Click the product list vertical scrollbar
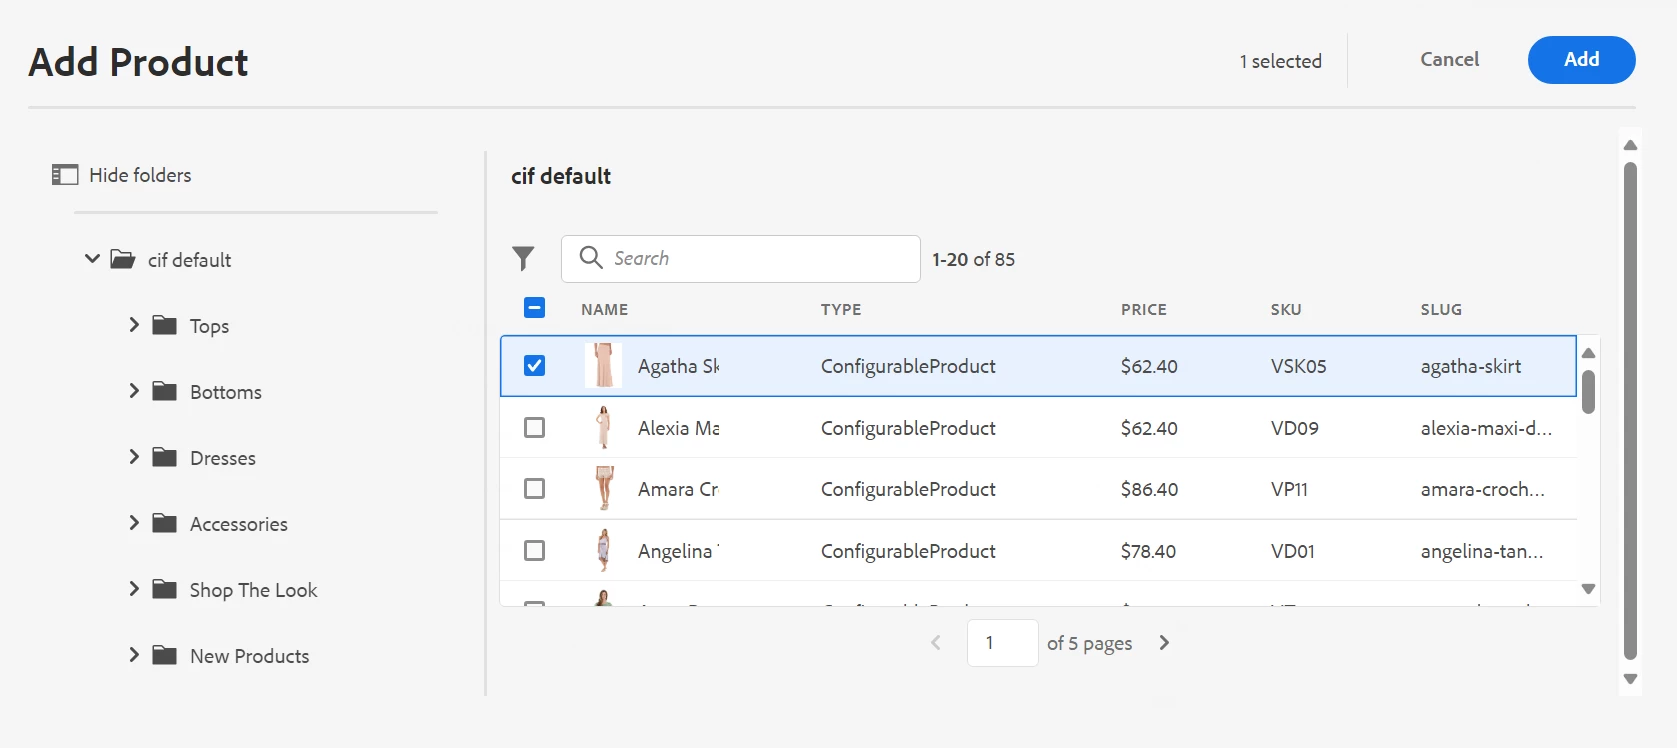Image resolution: width=1677 pixels, height=748 pixels. coord(1588,392)
